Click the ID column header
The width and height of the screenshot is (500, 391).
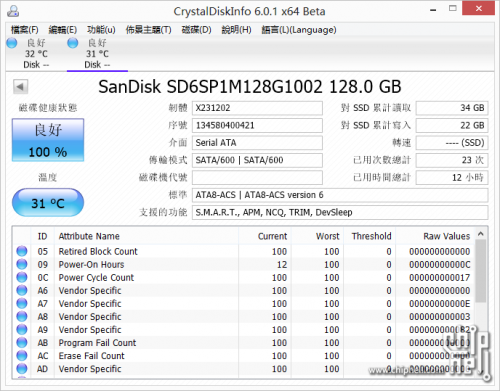click(x=42, y=236)
